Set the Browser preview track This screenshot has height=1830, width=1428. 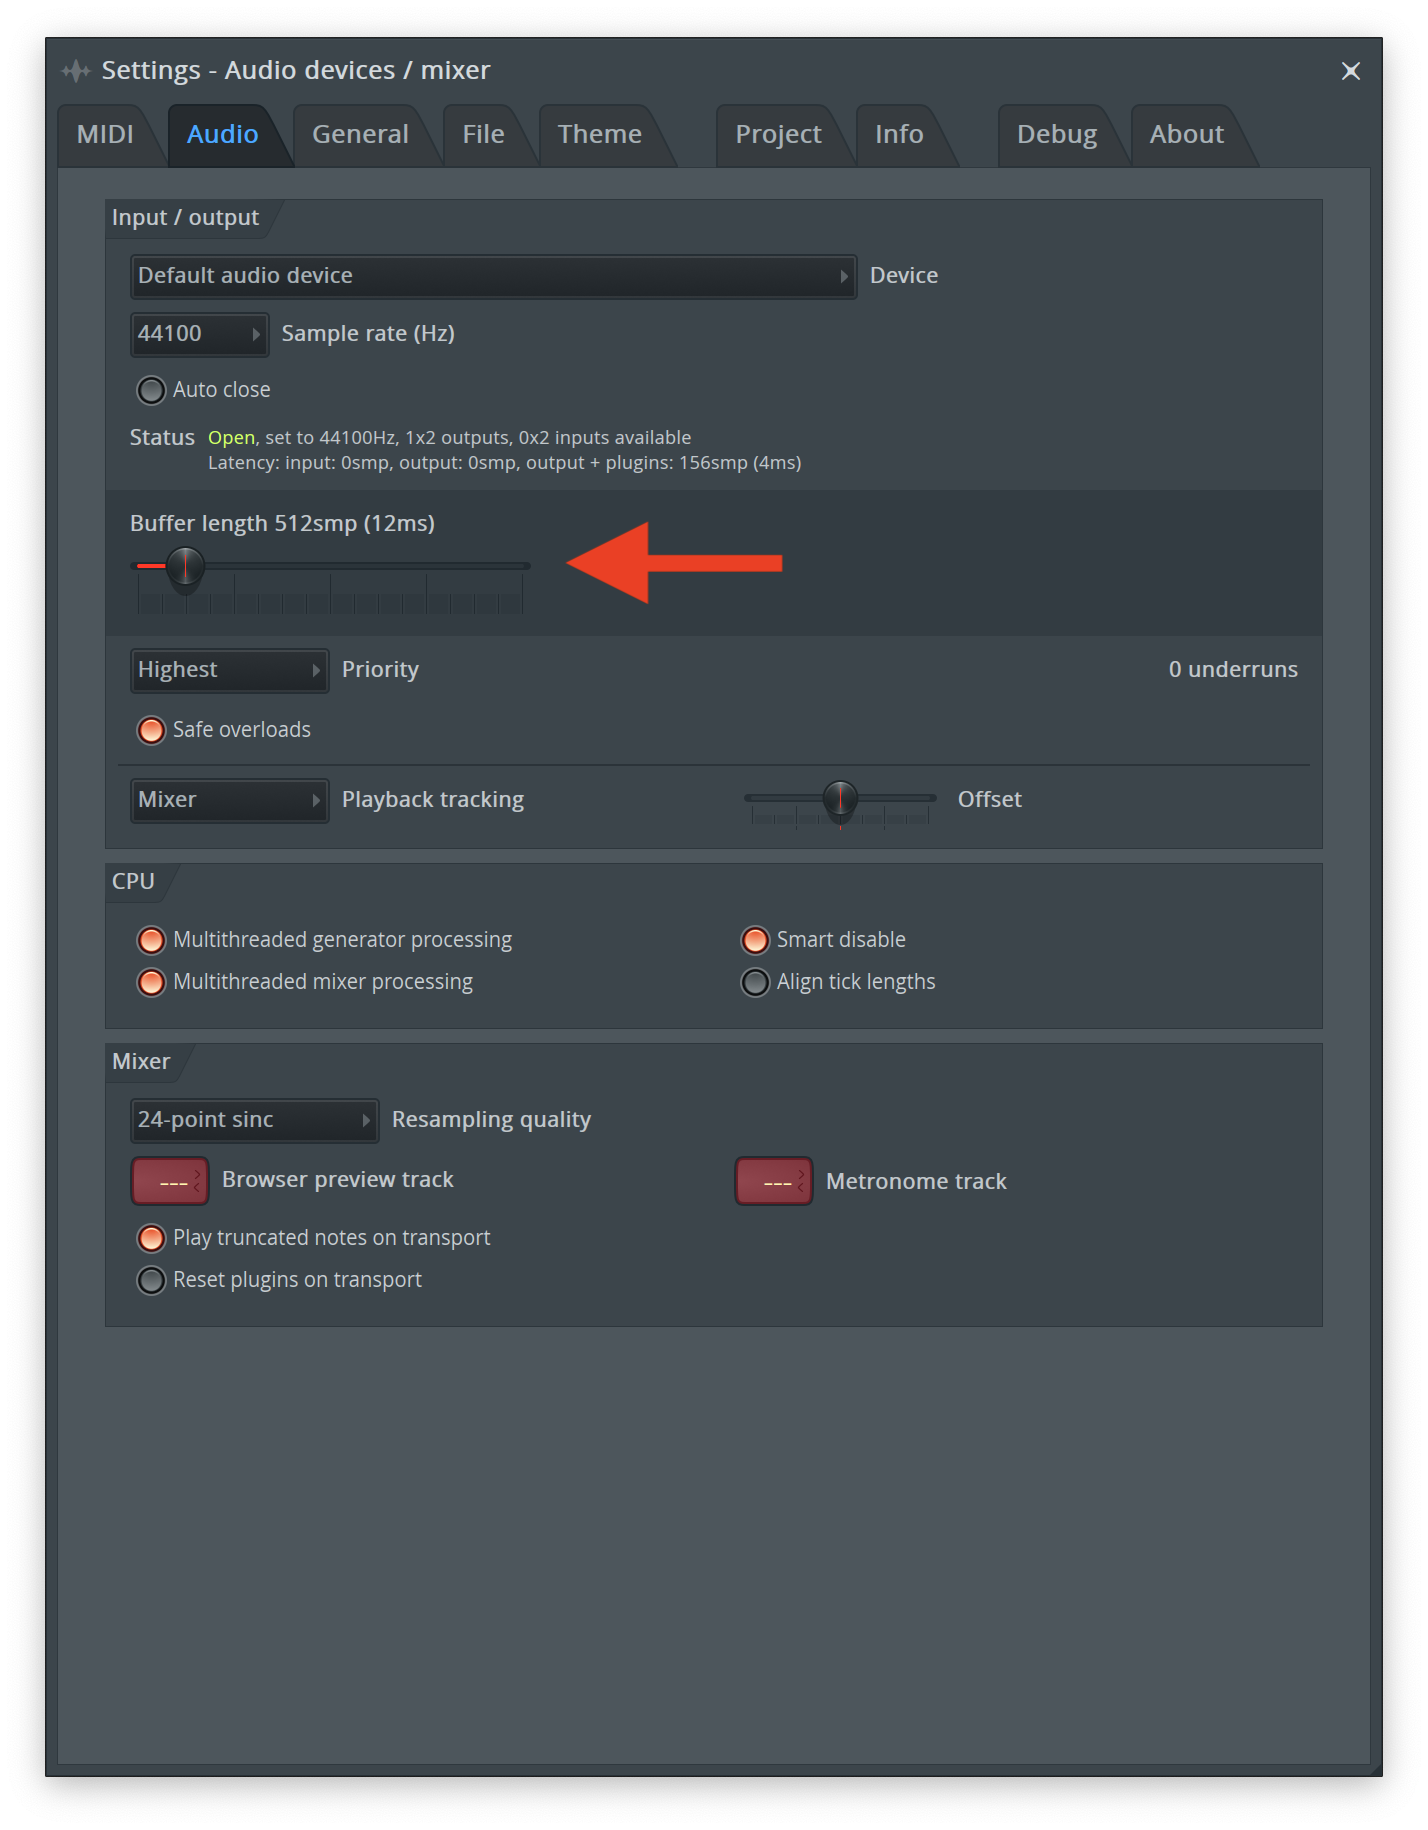169,1180
